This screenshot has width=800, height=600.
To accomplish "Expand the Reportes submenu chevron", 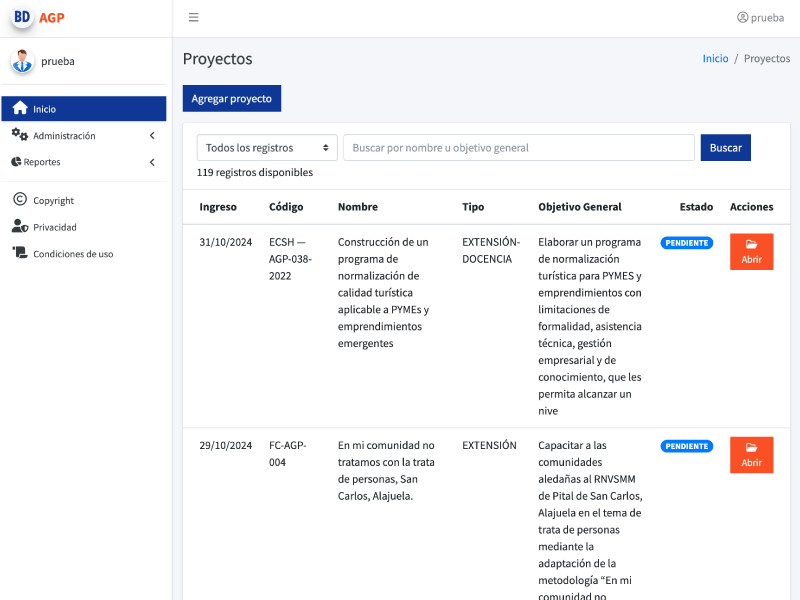I will [x=152, y=162].
